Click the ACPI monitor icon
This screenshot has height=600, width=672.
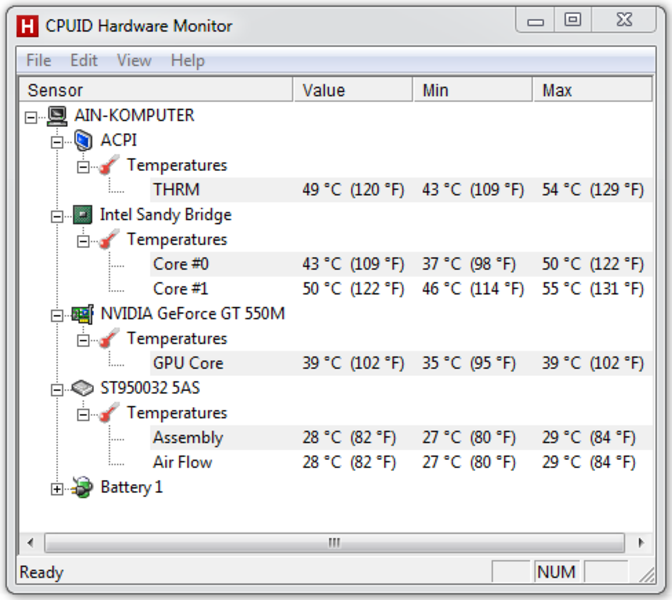(83, 141)
